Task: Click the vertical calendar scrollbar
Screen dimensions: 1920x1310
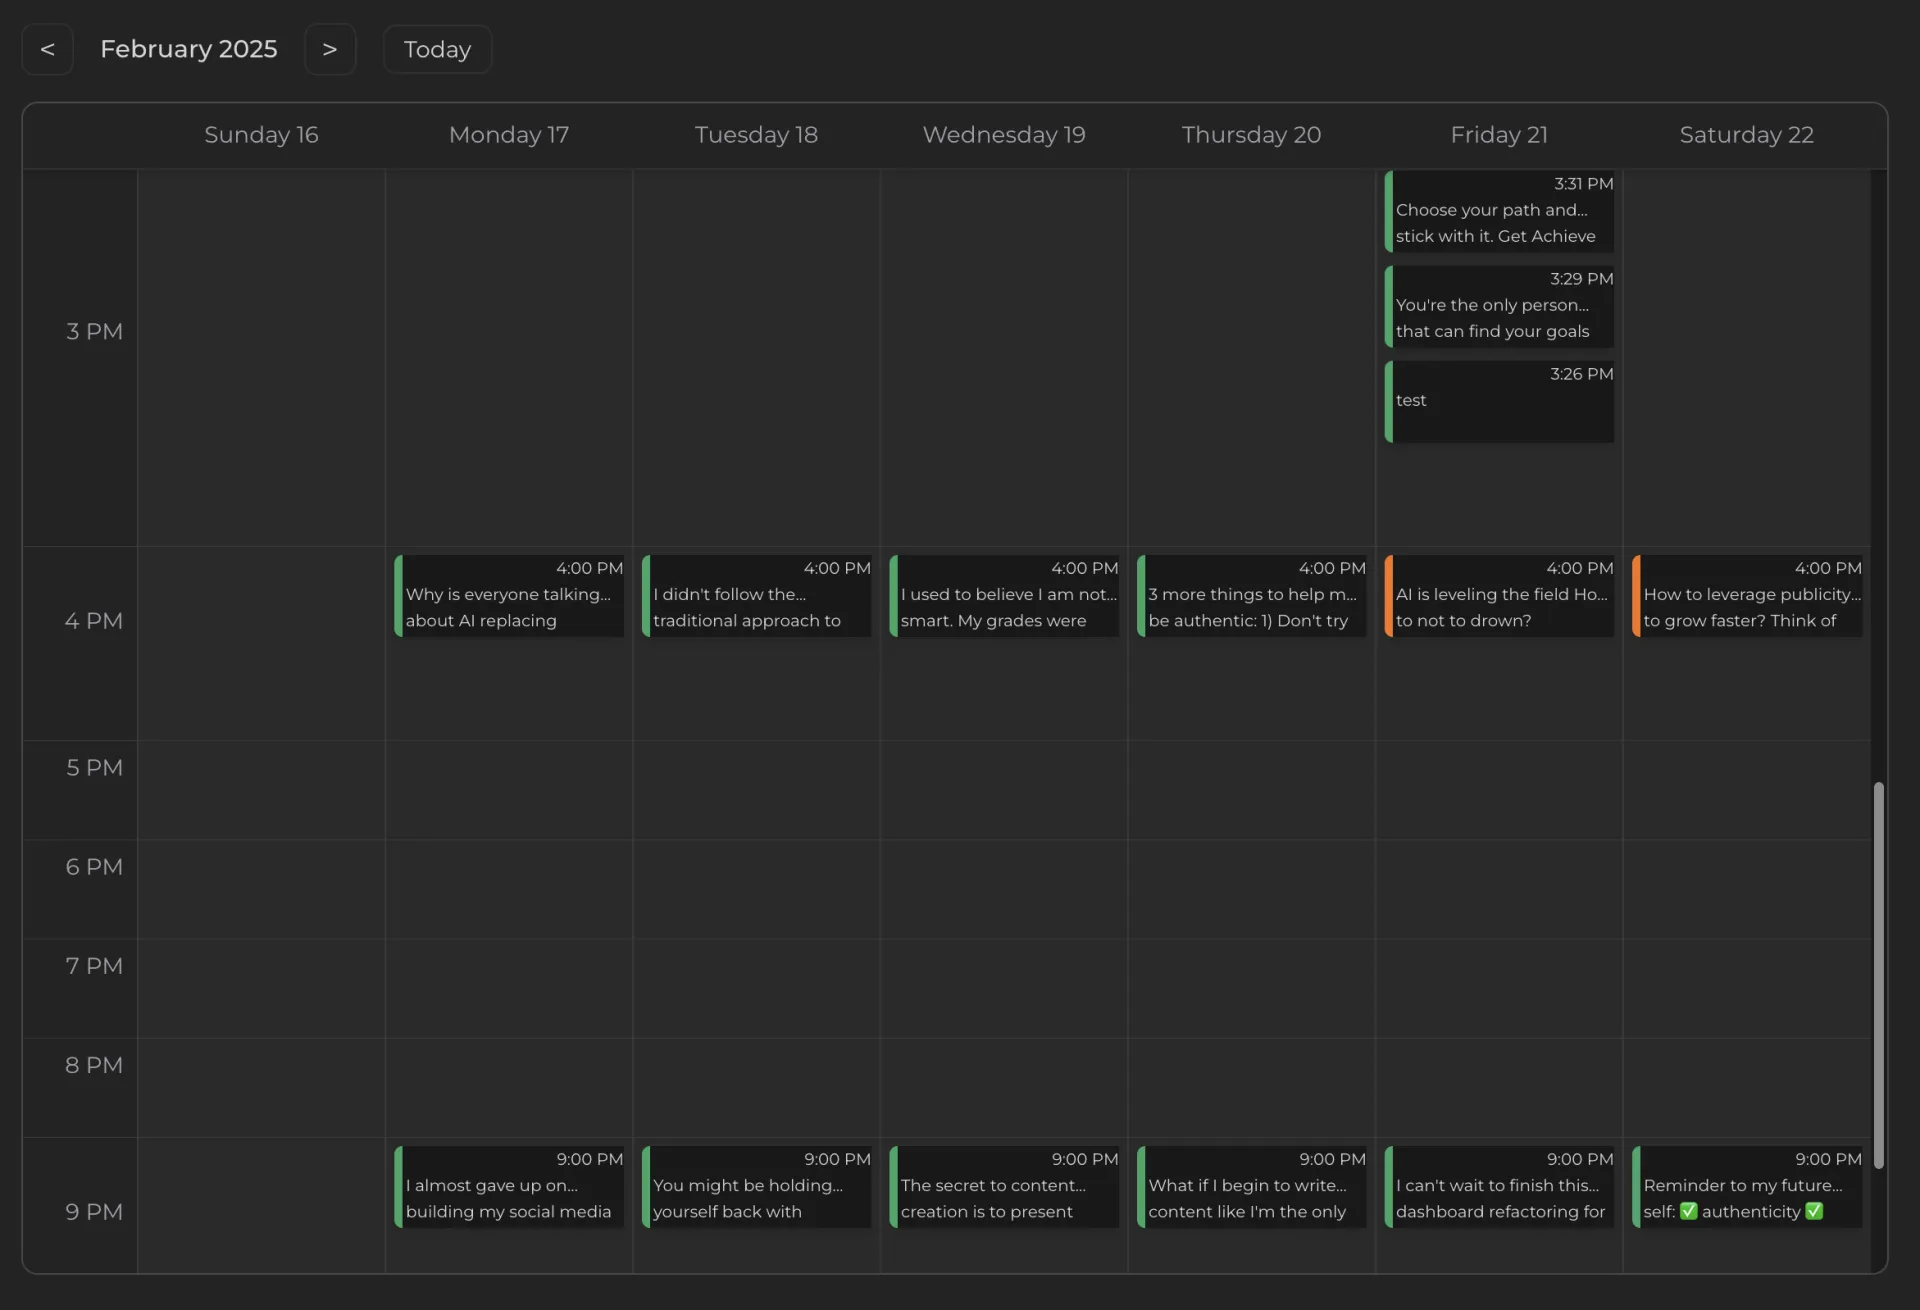Action: click(x=1878, y=975)
